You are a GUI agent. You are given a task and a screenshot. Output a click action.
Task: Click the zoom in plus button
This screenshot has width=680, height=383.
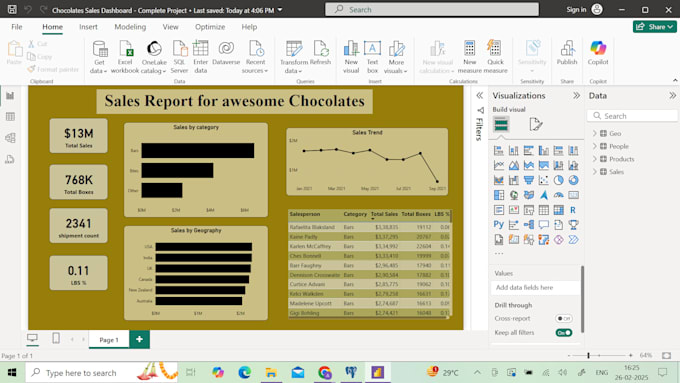[631, 355]
